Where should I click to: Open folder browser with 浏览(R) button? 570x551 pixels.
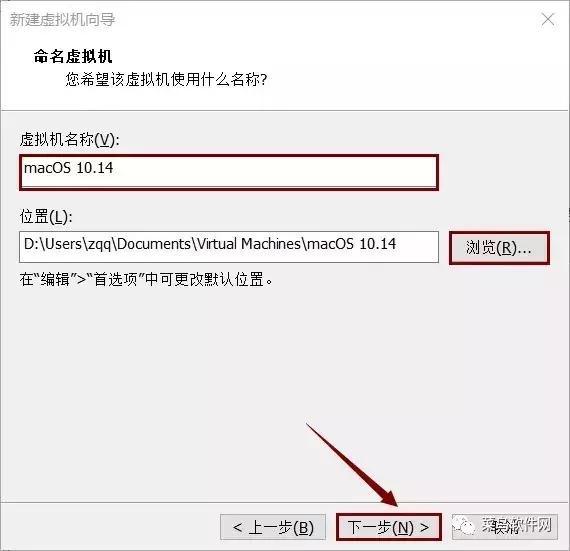[x=499, y=248]
